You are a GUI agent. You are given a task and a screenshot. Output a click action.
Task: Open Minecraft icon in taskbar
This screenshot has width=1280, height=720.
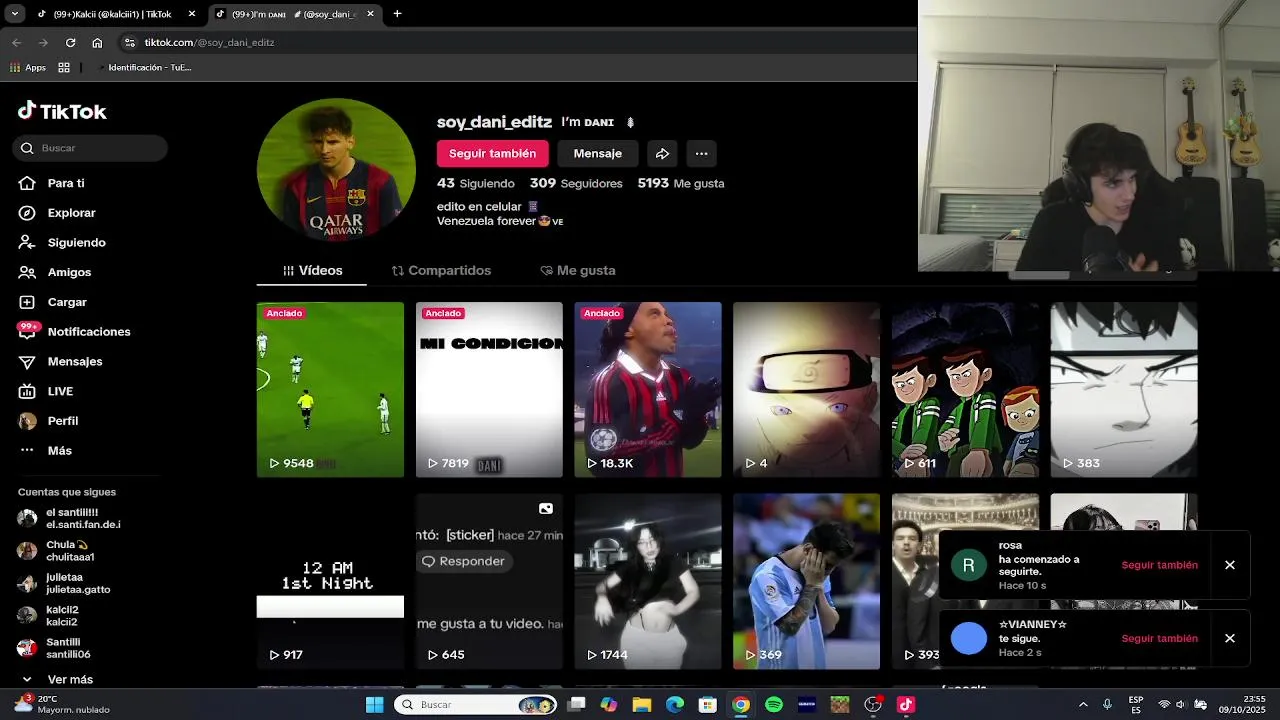[840, 705]
